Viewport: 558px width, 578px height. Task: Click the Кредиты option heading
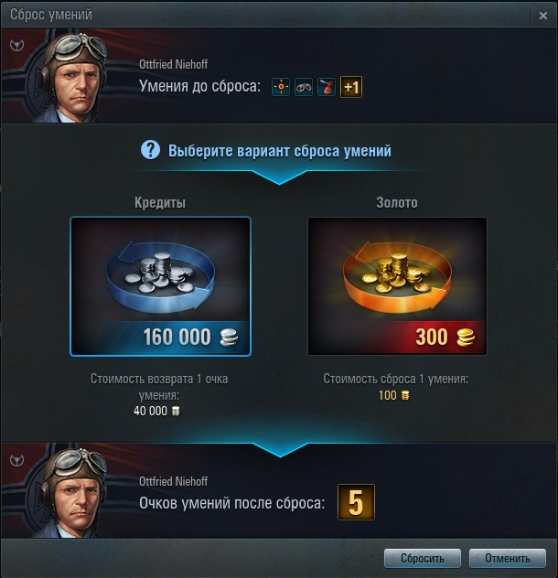(x=160, y=203)
